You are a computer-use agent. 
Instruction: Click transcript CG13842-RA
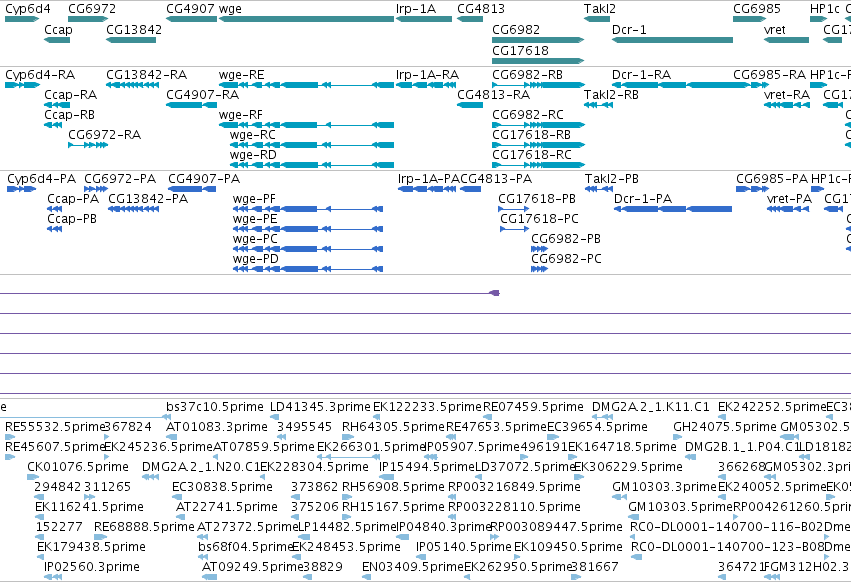click(132, 85)
